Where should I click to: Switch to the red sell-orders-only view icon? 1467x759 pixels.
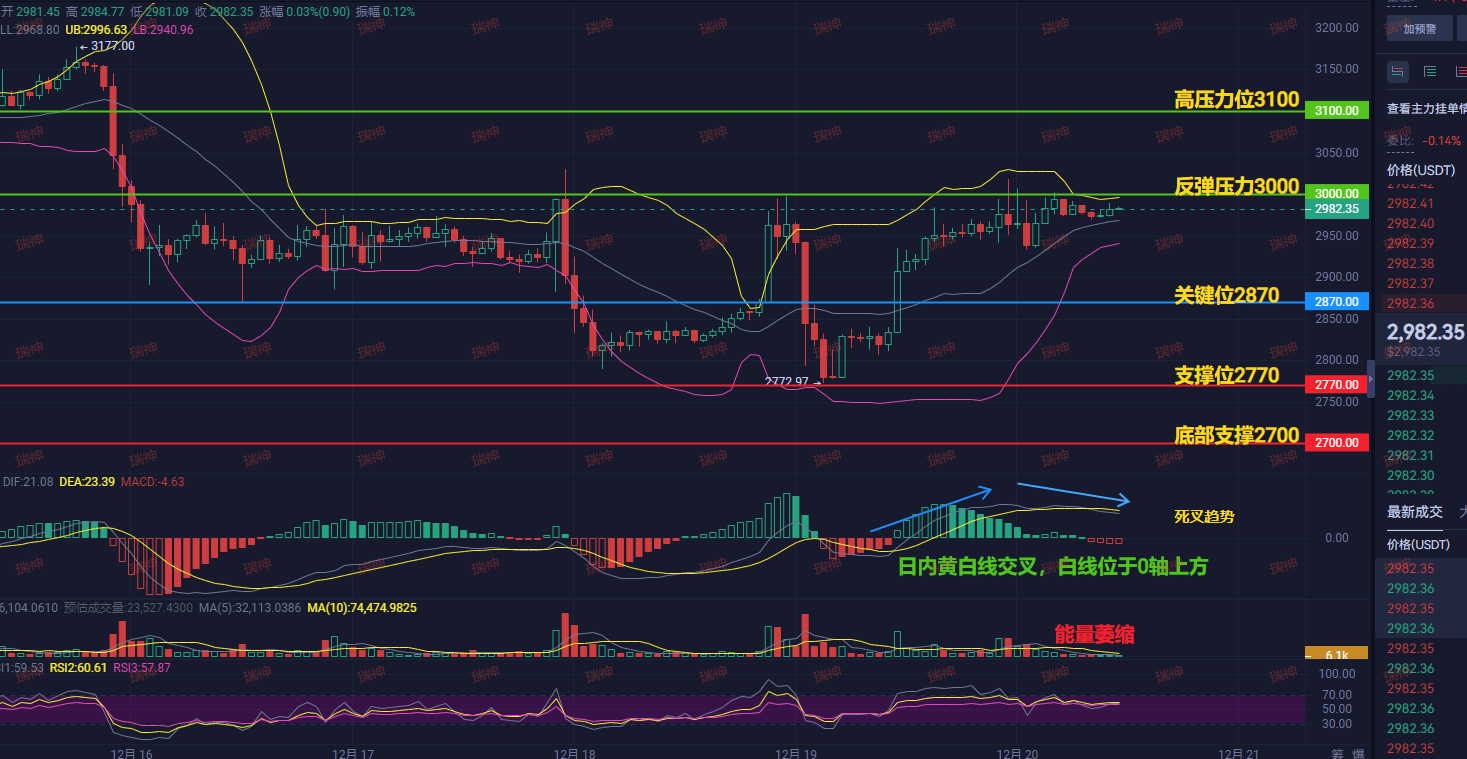coord(1460,71)
